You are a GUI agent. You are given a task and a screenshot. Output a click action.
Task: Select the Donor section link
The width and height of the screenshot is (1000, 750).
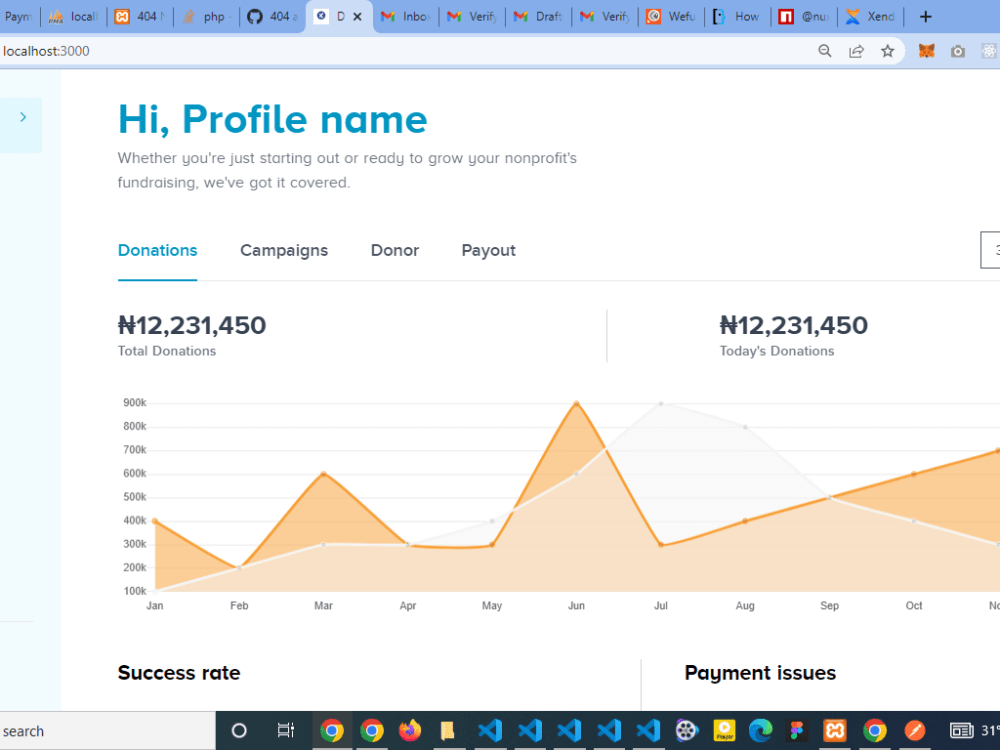point(394,250)
